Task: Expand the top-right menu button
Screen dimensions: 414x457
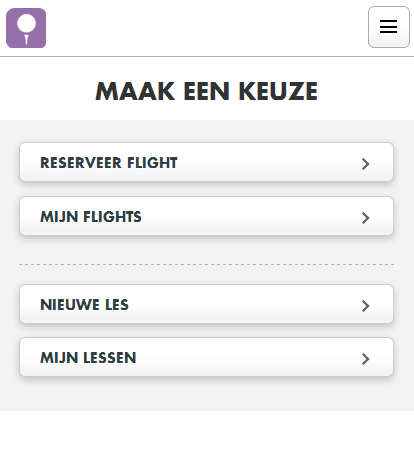Action: [x=389, y=27]
